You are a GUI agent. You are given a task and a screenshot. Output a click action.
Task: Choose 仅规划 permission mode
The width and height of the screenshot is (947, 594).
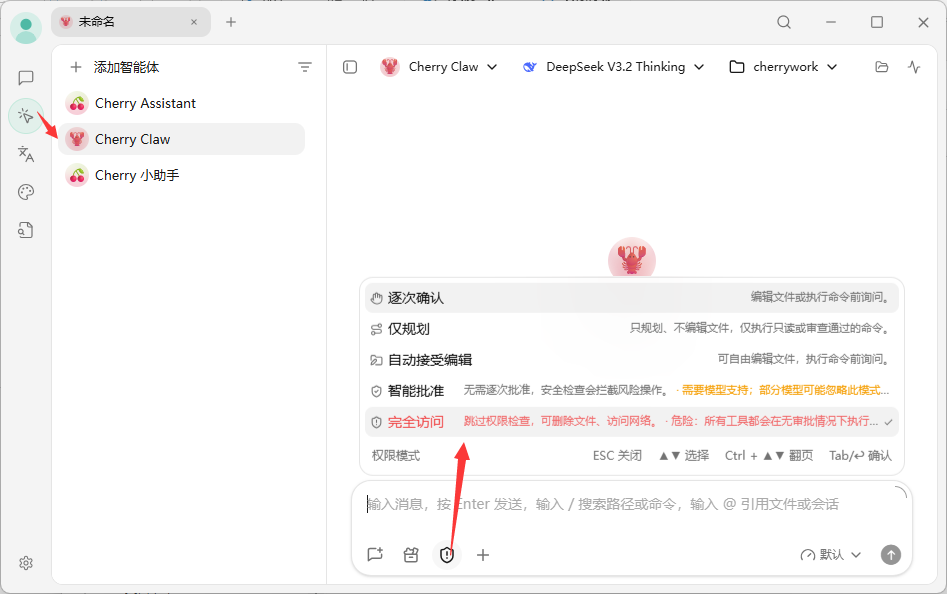click(x=632, y=329)
